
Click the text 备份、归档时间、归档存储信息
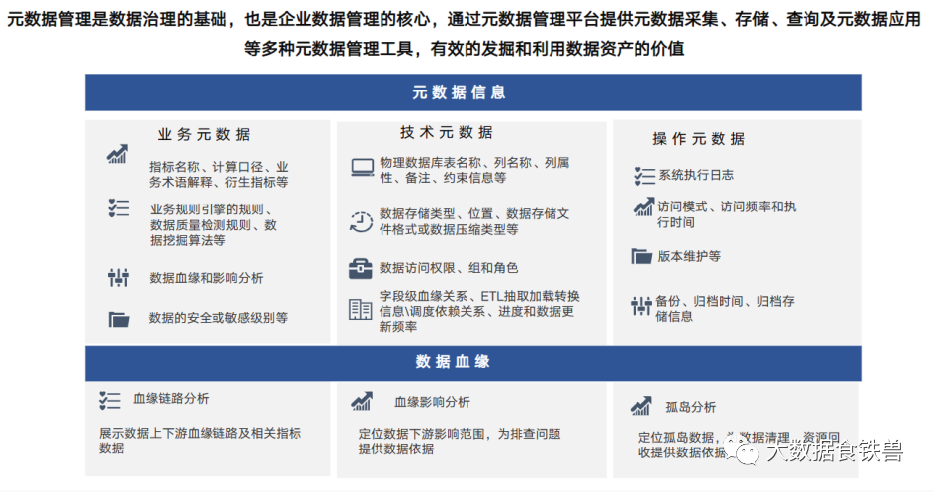coord(725,309)
